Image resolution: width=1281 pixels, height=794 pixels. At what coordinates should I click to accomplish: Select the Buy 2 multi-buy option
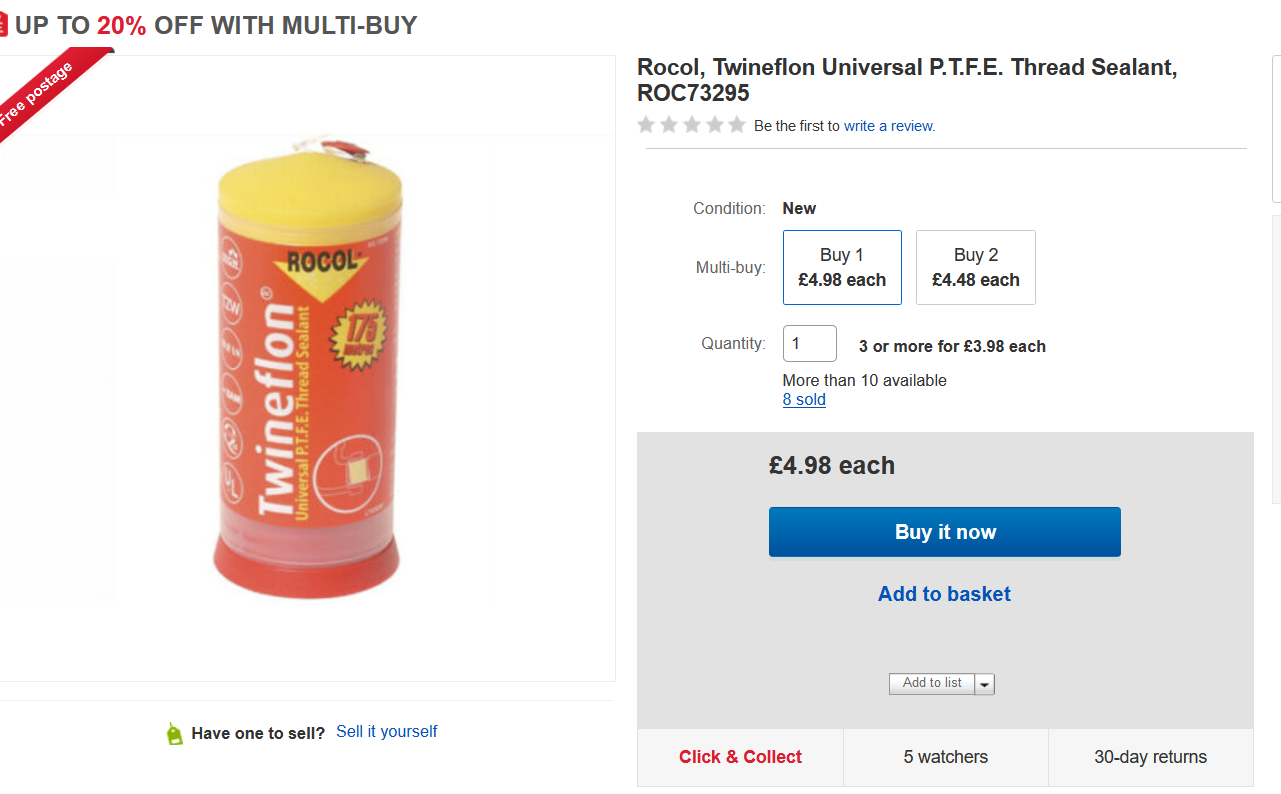pyautogui.click(x=975, y=267)
